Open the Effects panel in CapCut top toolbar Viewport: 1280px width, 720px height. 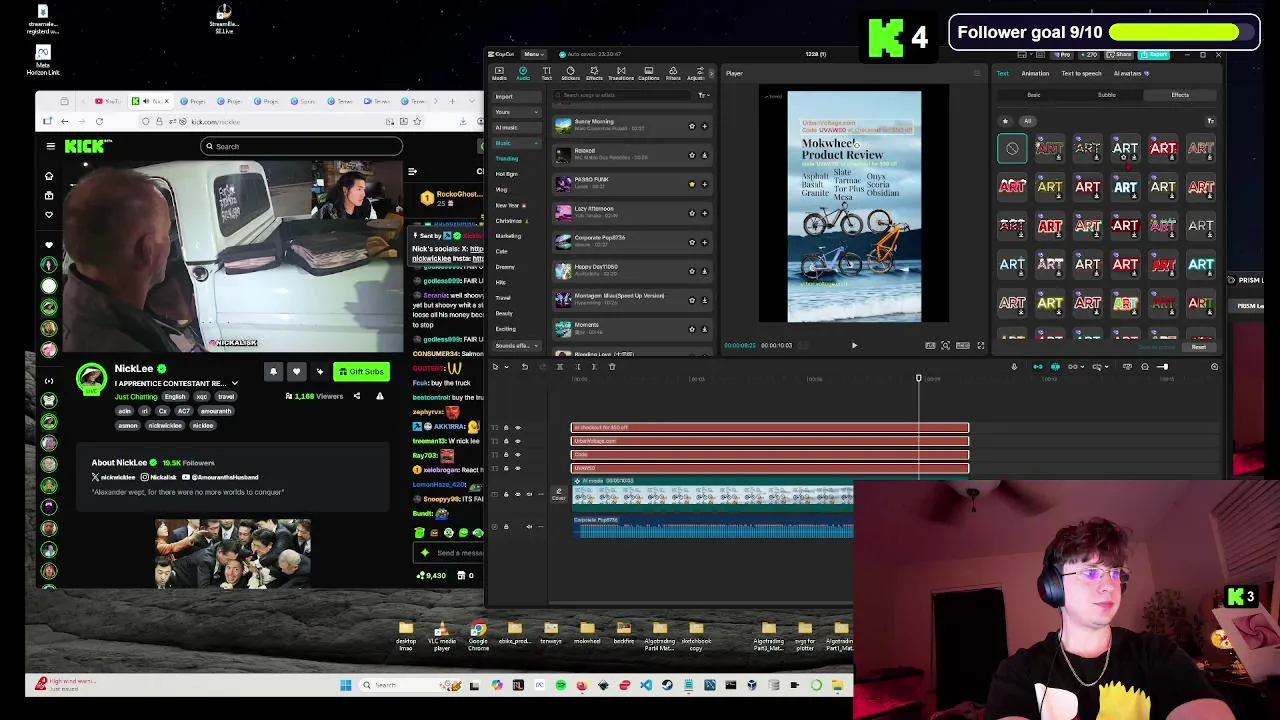click(594, 74)
